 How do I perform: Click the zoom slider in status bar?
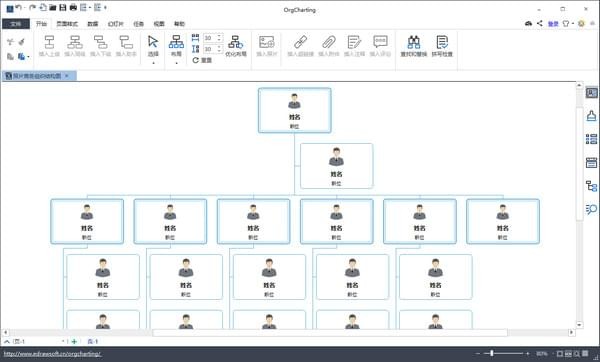click(503, 354)
